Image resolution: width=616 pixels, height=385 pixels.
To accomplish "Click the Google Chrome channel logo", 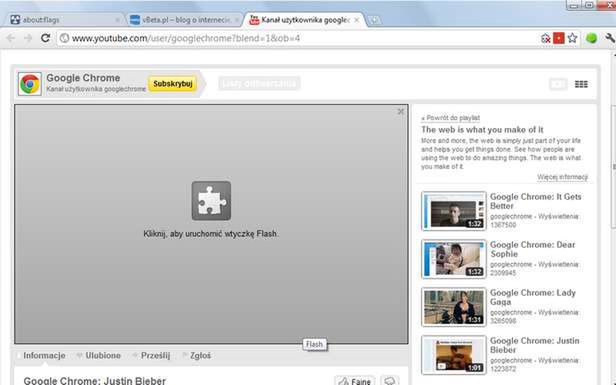I will [x=29, y=84].
